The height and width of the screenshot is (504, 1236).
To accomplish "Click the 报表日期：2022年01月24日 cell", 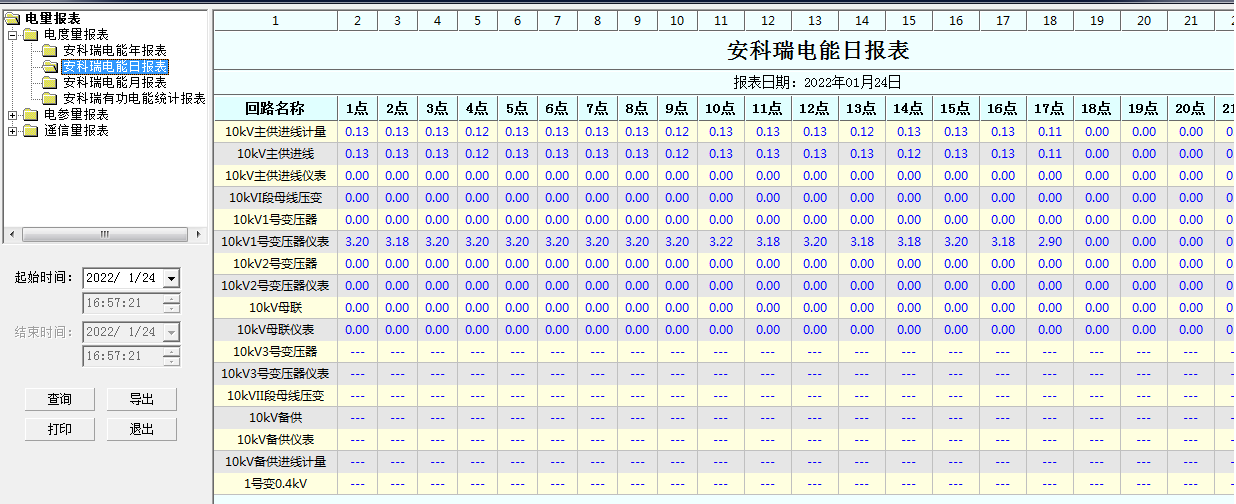I will click(x=818, y=82).
